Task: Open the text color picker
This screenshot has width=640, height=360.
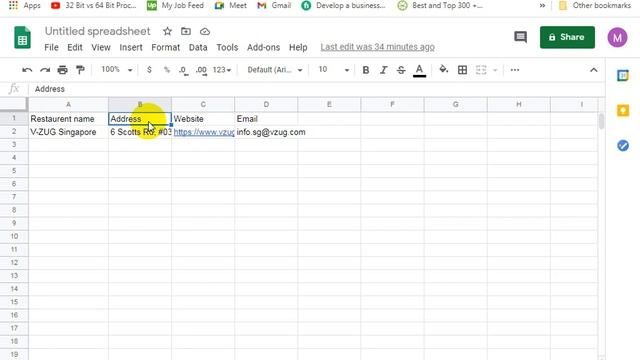Action: click(x=419, y=70)
